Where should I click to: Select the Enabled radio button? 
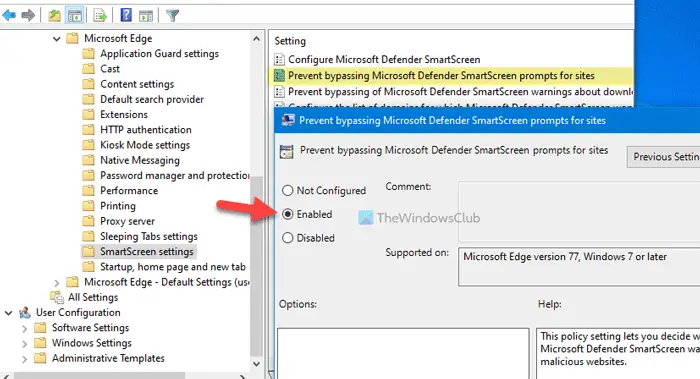click(288, 214)
